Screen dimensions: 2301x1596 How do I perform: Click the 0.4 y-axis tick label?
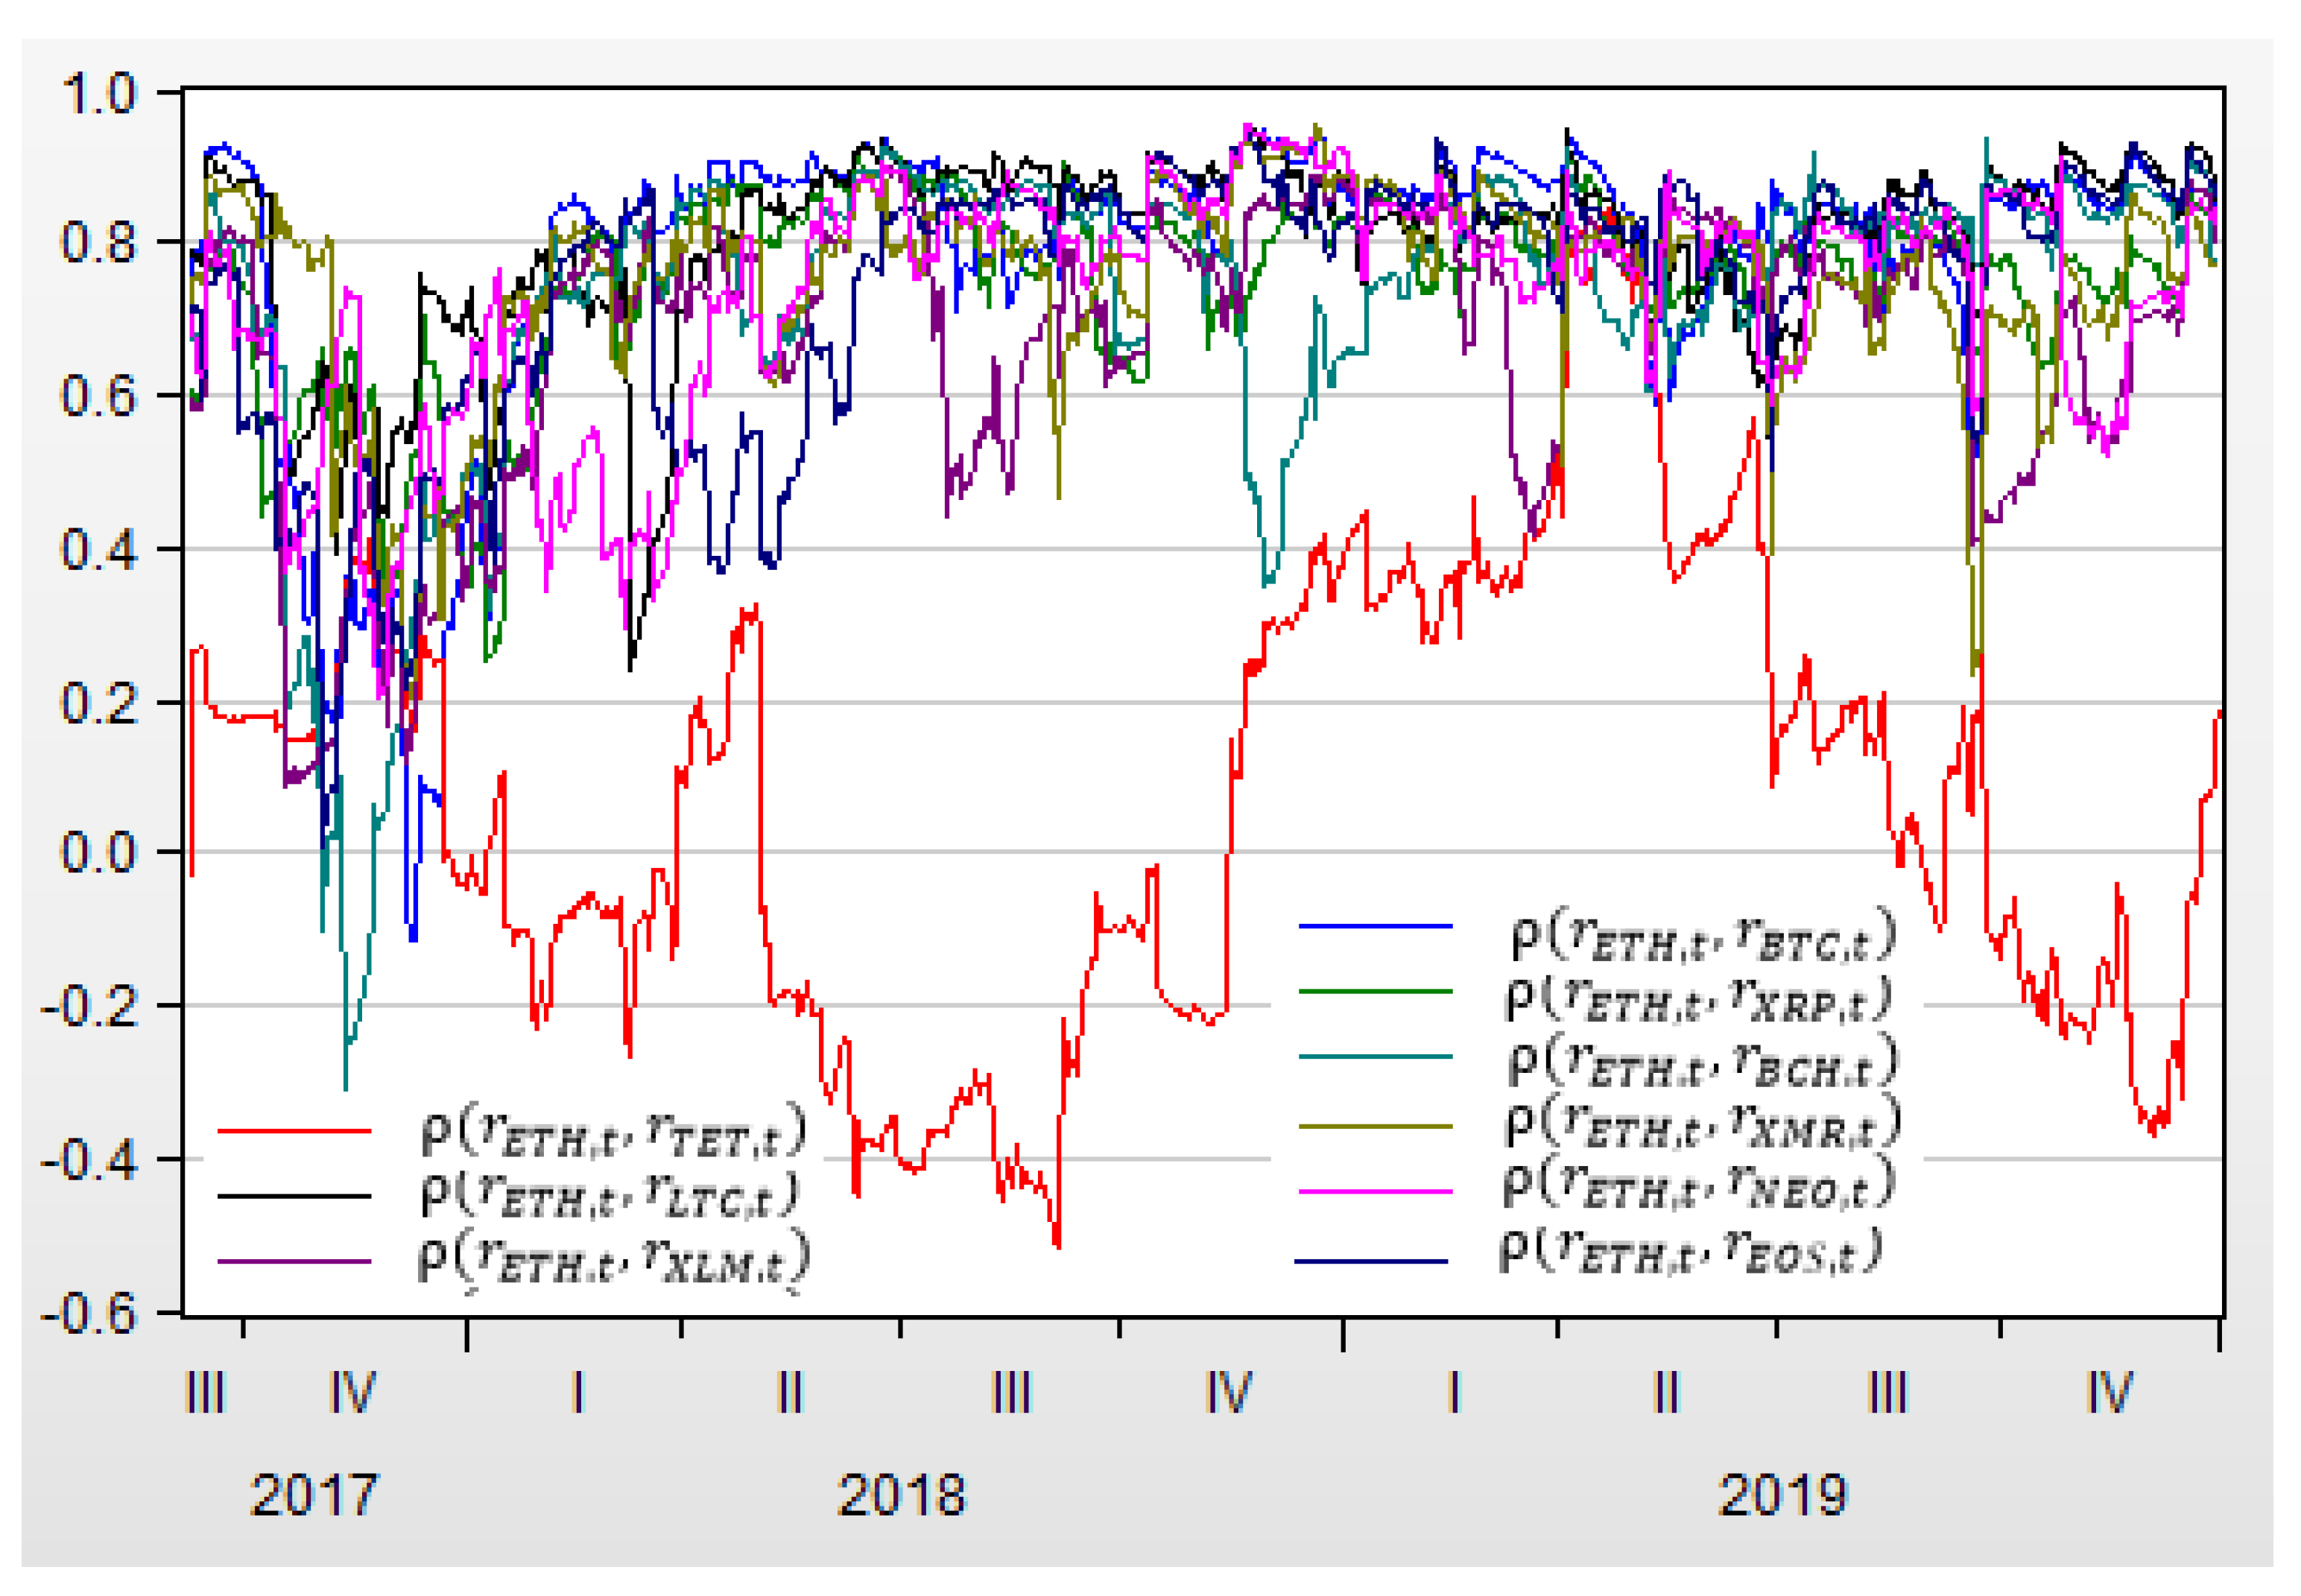[x=98, y=549]
